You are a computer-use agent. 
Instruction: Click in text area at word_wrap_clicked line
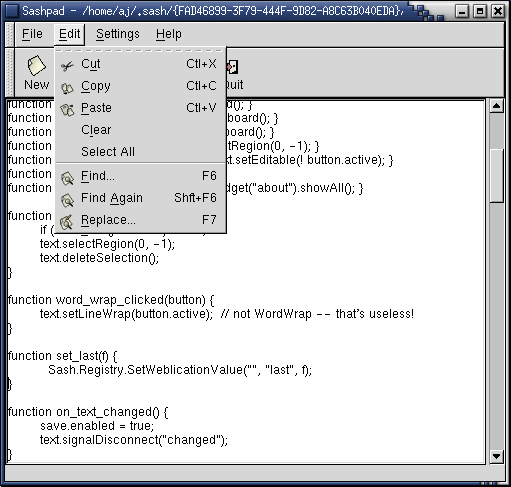pyautogui.click(x=111, y=300)
